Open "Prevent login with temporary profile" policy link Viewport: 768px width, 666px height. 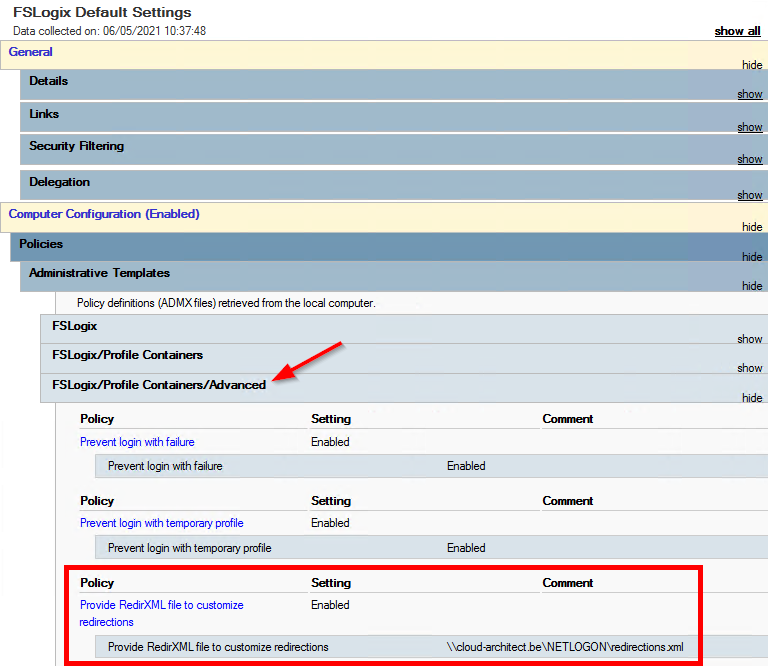tap(161, 523)
